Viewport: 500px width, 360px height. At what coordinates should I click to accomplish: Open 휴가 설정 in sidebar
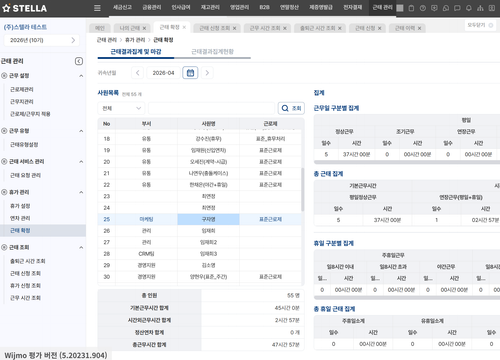20,206
